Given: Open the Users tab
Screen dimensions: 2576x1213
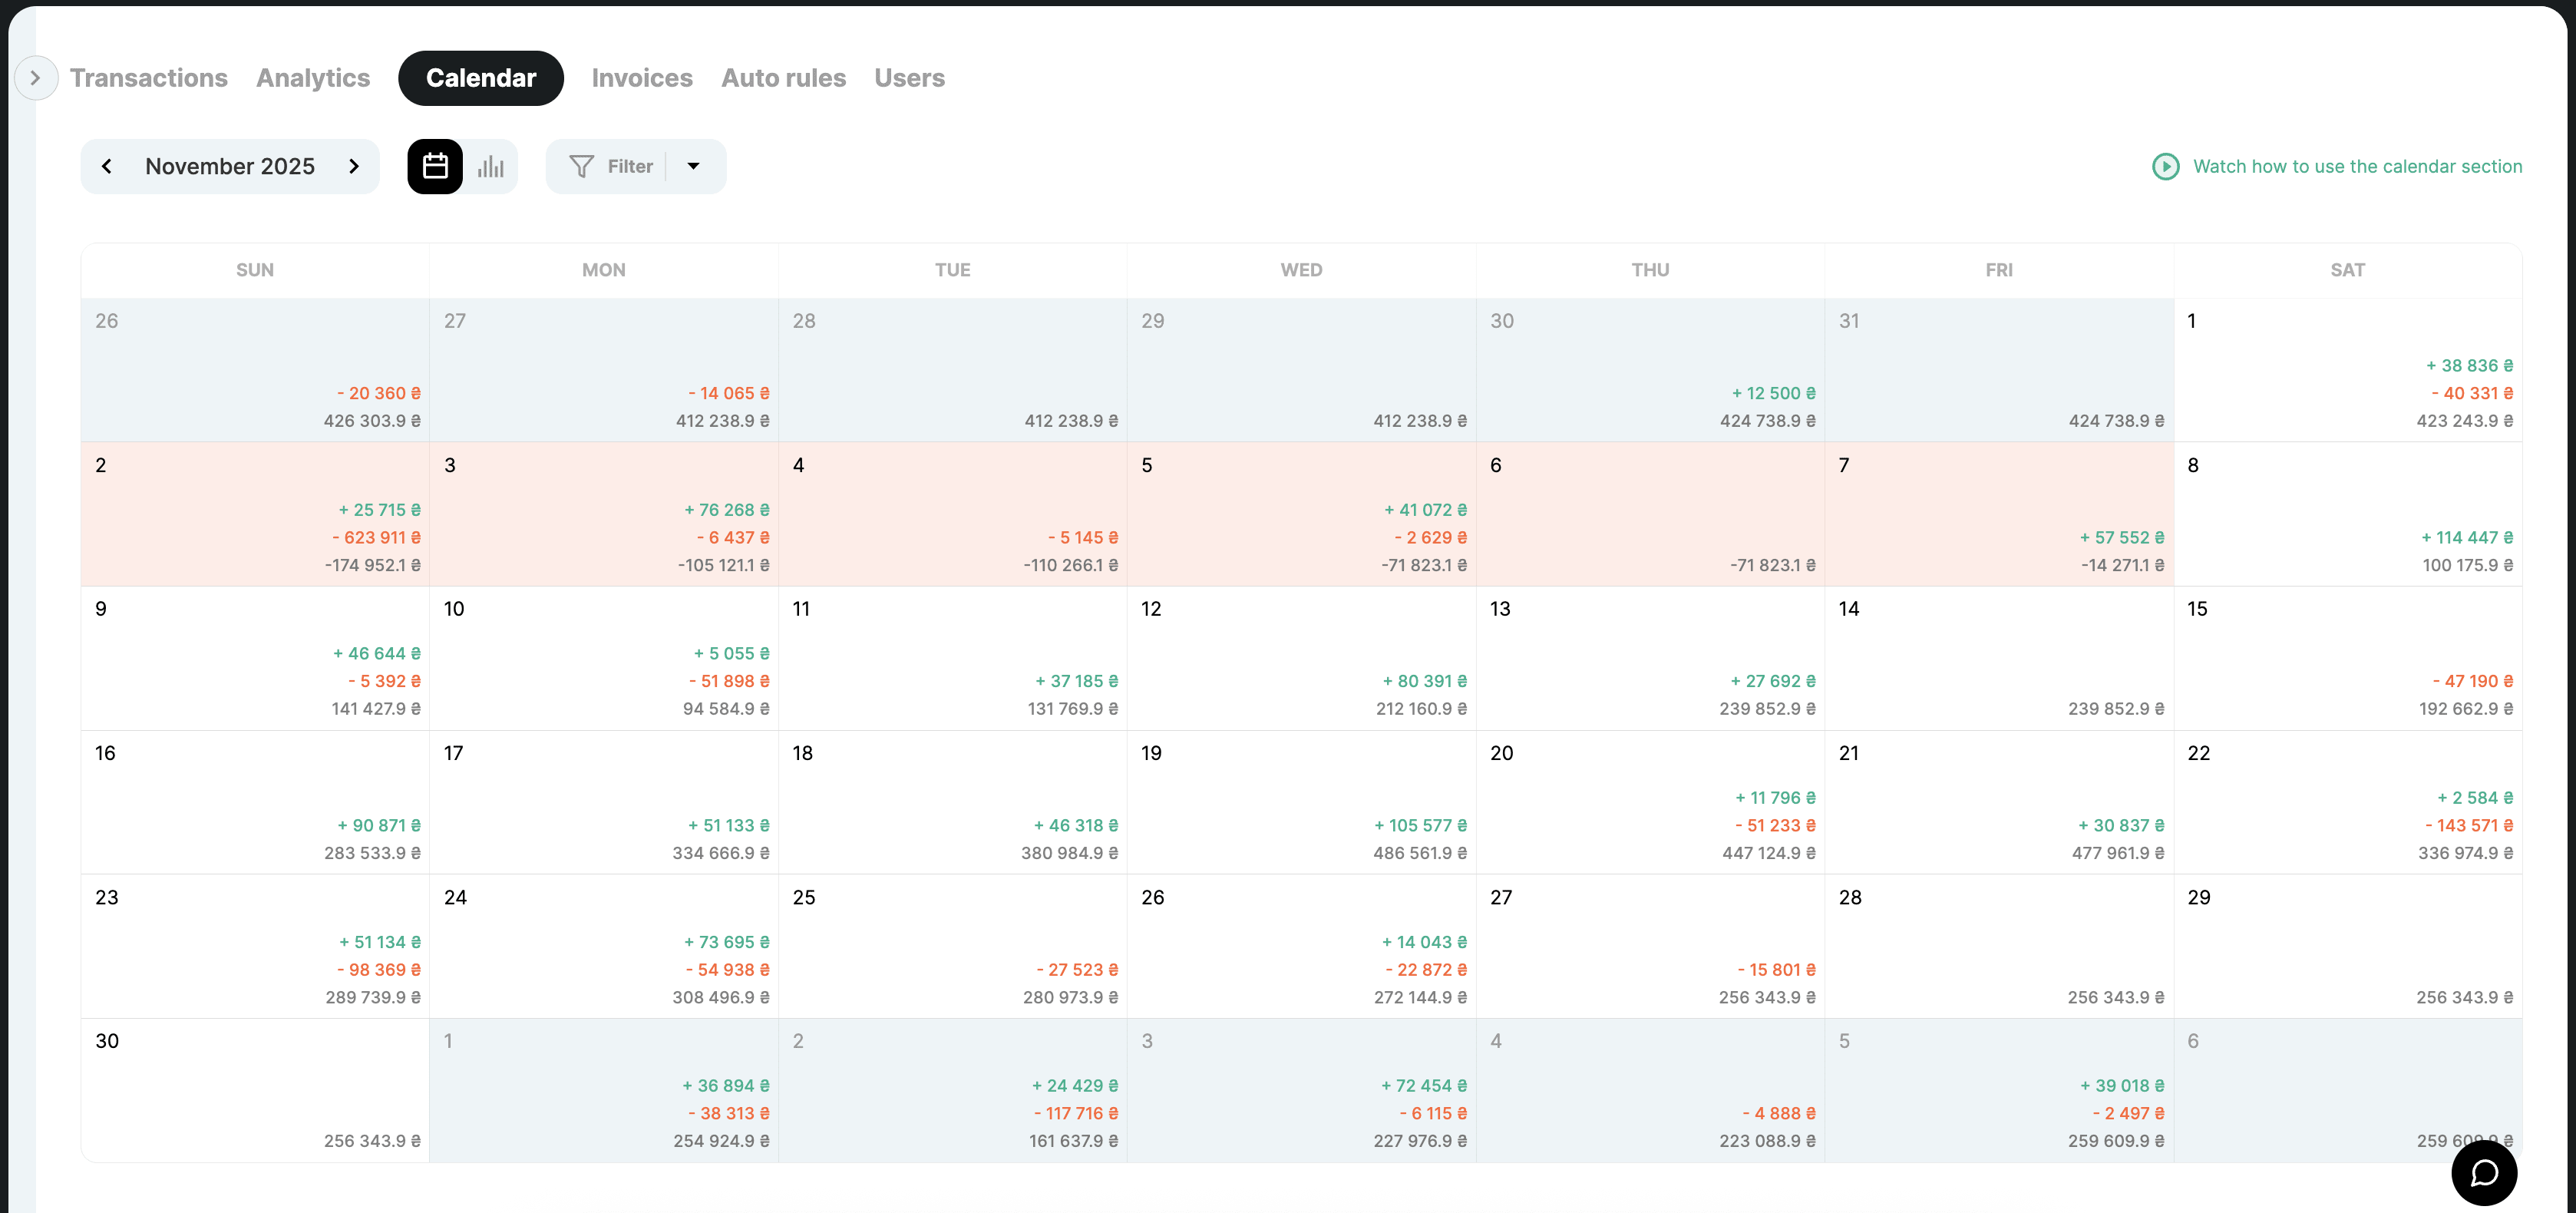Looking at the screenshot, I should (x=909, y=78).
